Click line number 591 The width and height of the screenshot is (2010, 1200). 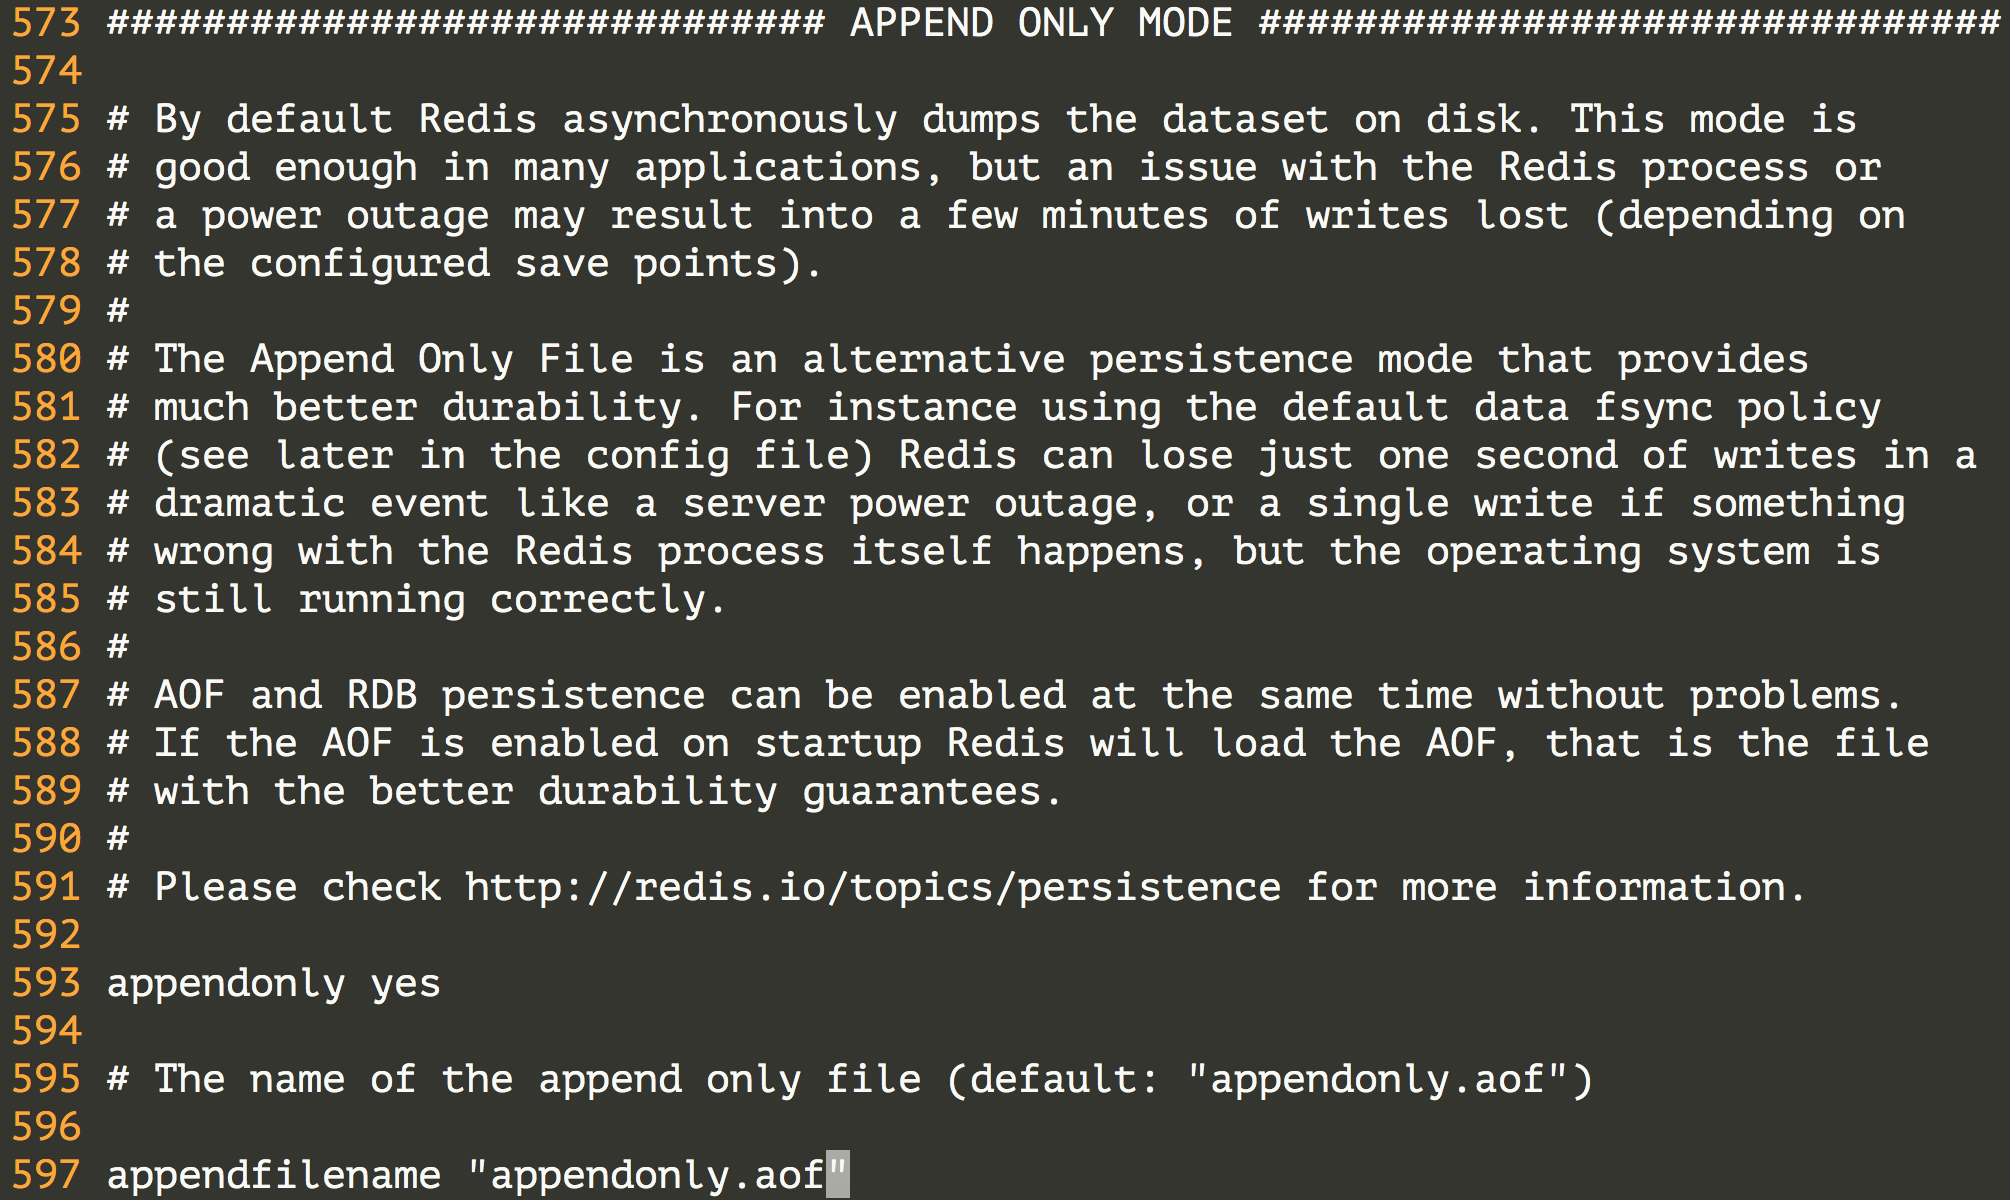pos(46,887)
